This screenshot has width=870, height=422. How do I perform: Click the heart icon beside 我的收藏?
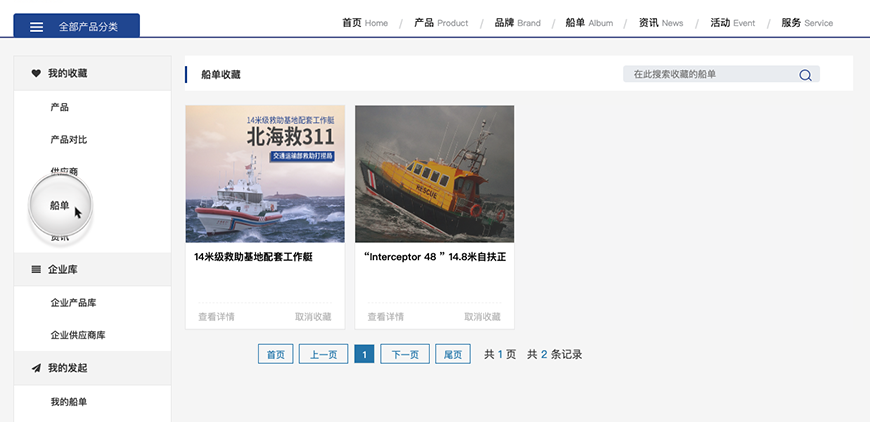click(x=36, y=73)
